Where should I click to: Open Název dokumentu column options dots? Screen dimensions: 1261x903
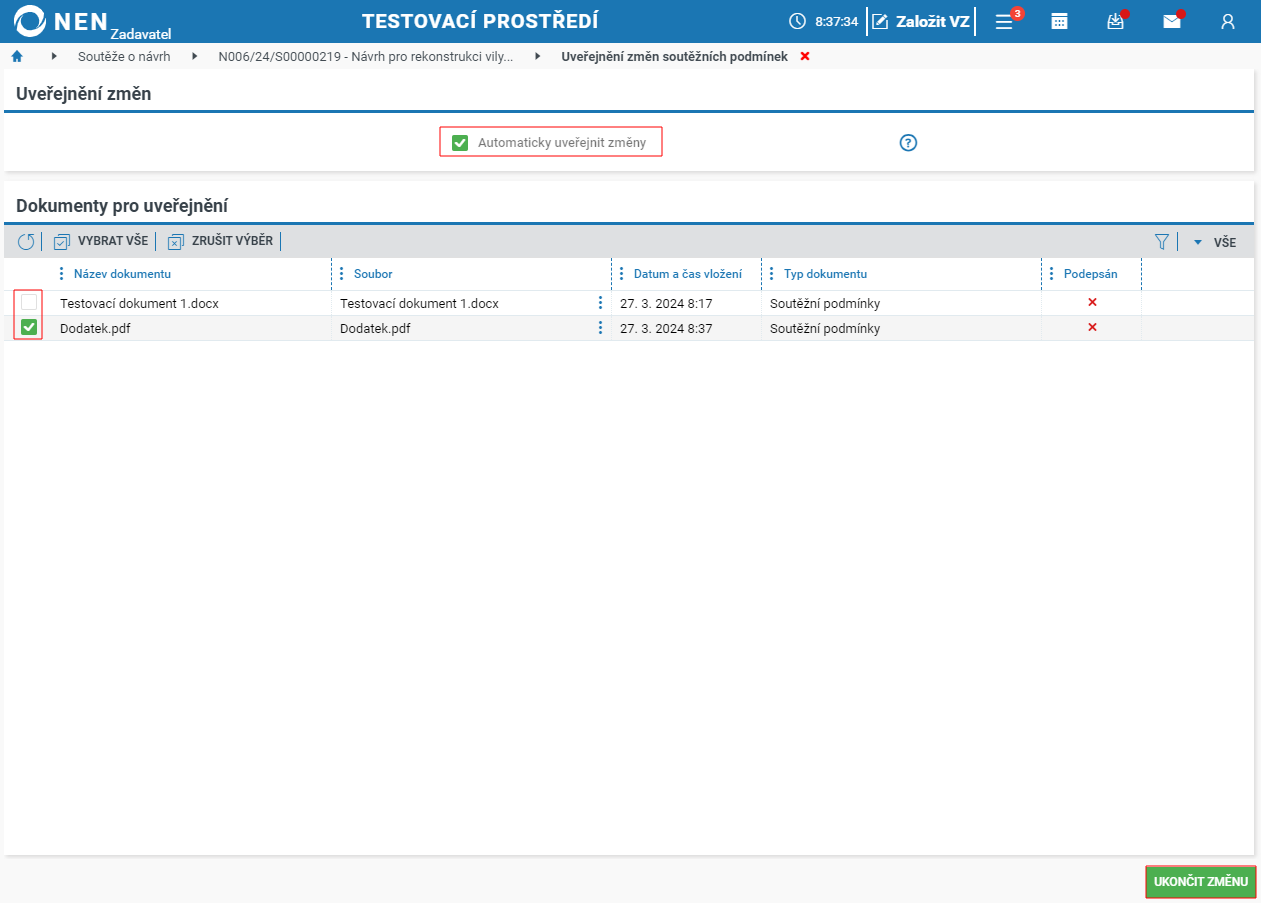pos(62,274)
